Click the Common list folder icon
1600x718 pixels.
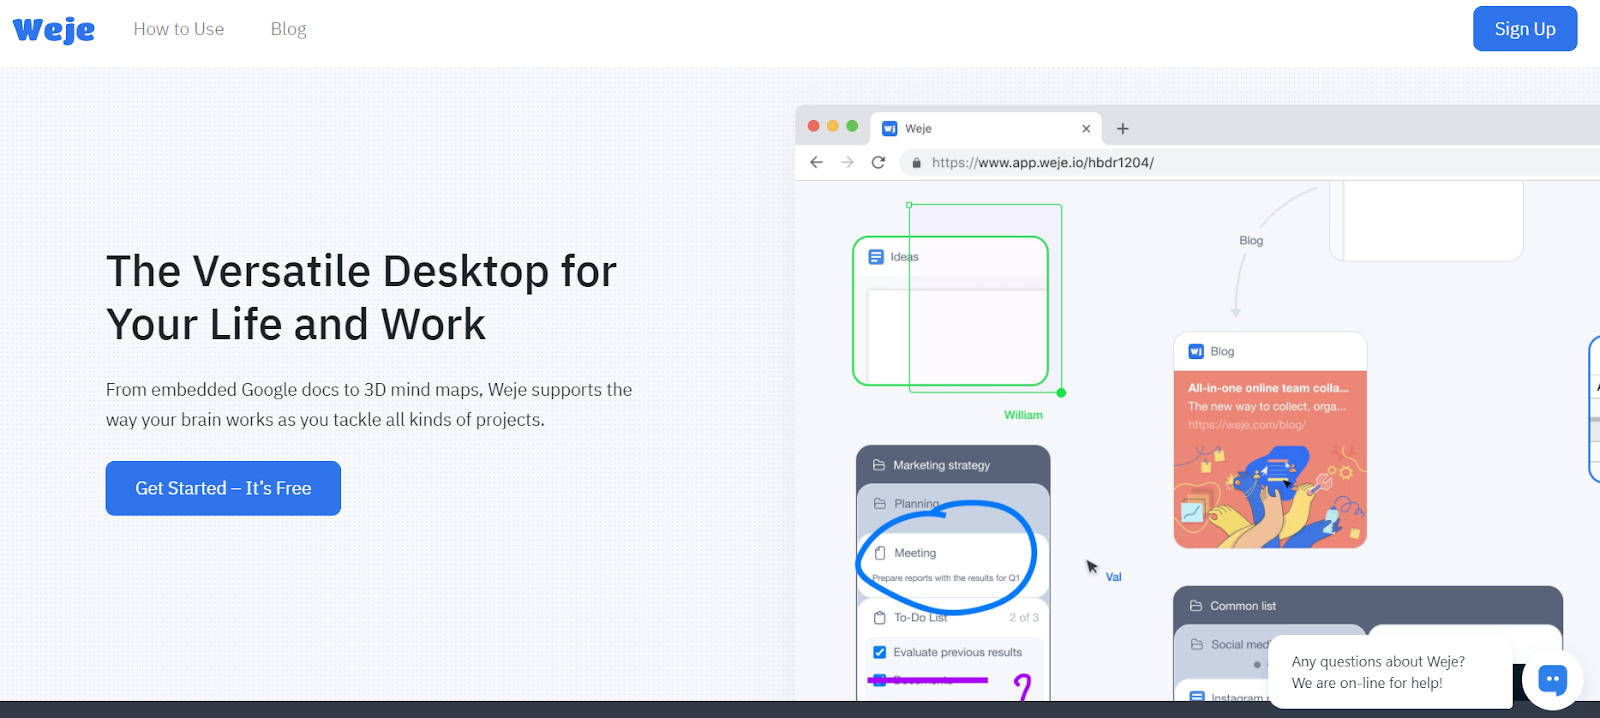click(x=1196, y=606)
